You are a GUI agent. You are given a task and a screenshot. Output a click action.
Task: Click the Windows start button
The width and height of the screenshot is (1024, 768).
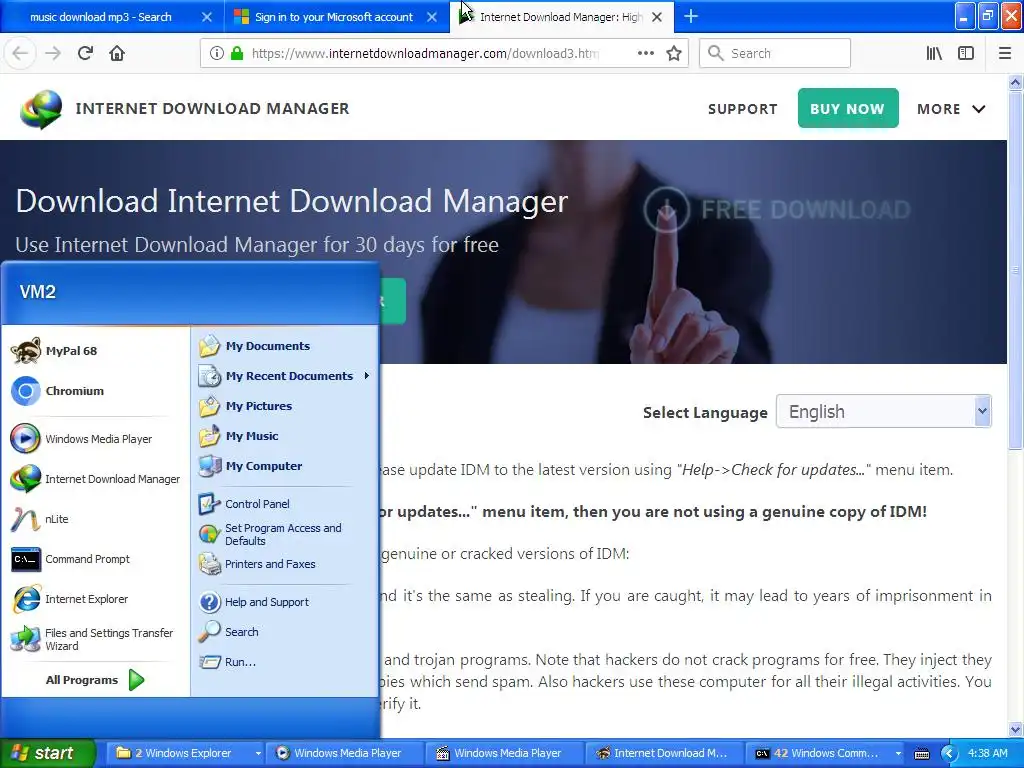(46, 753)
